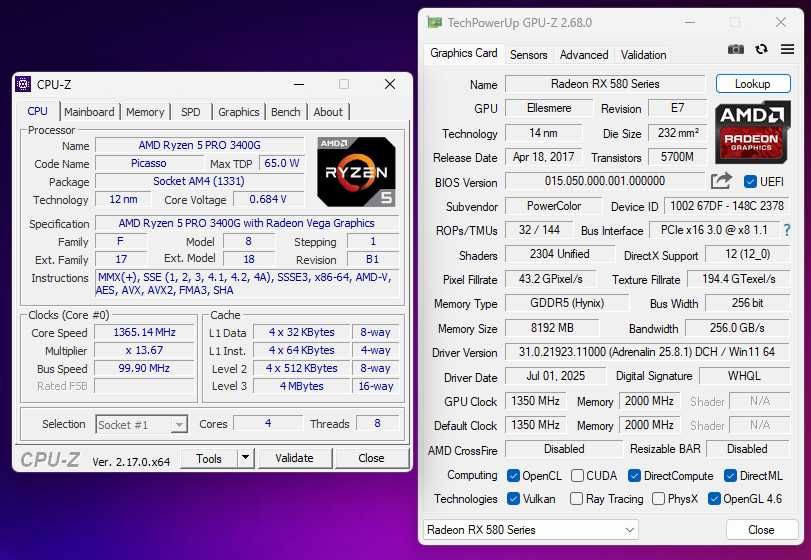
Task: Click the Bus Interface value PCIe x16 3.0 @ x8 1.1
Action: tap(714, 230)
